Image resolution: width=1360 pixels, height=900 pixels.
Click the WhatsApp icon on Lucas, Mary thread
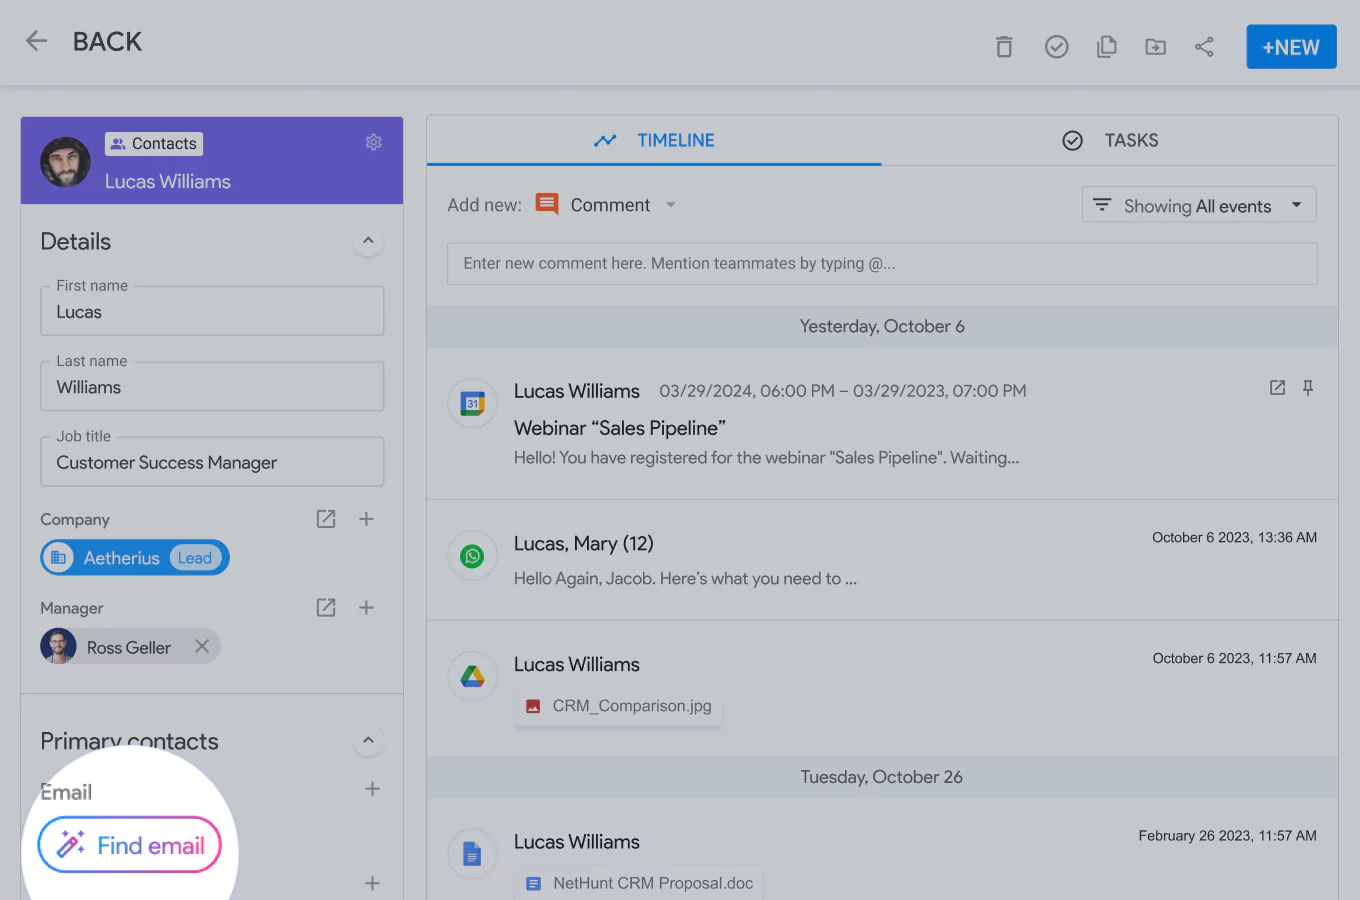pos(471,556)
